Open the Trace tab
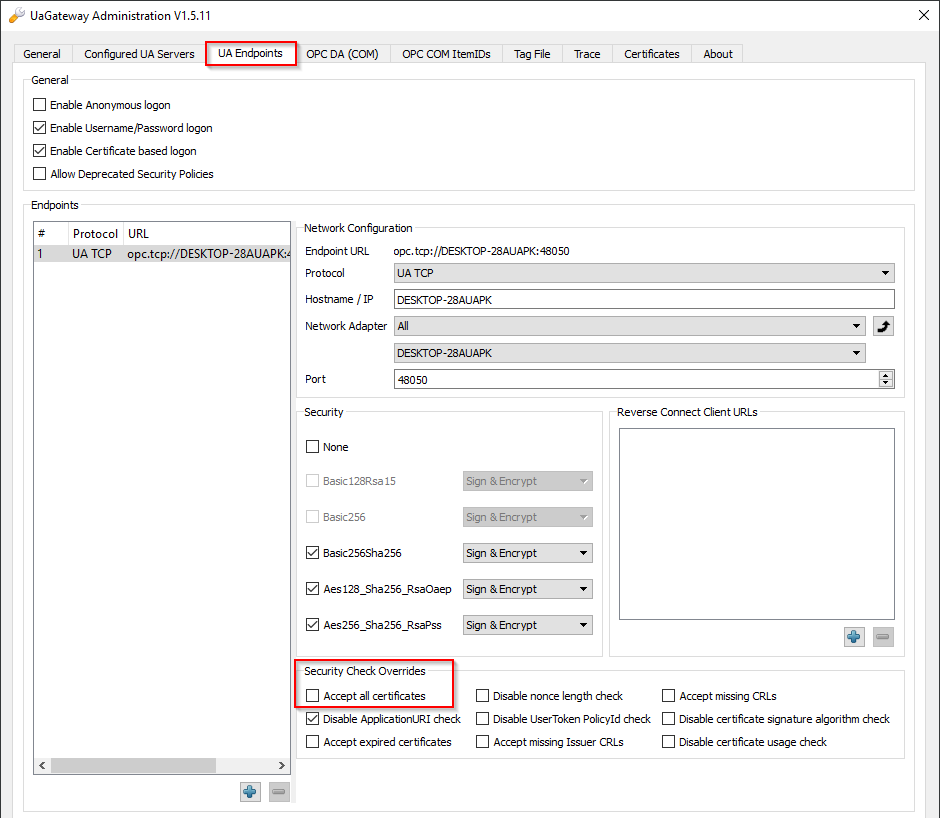This screenshot has height=818, width=940. click(587, 54)
